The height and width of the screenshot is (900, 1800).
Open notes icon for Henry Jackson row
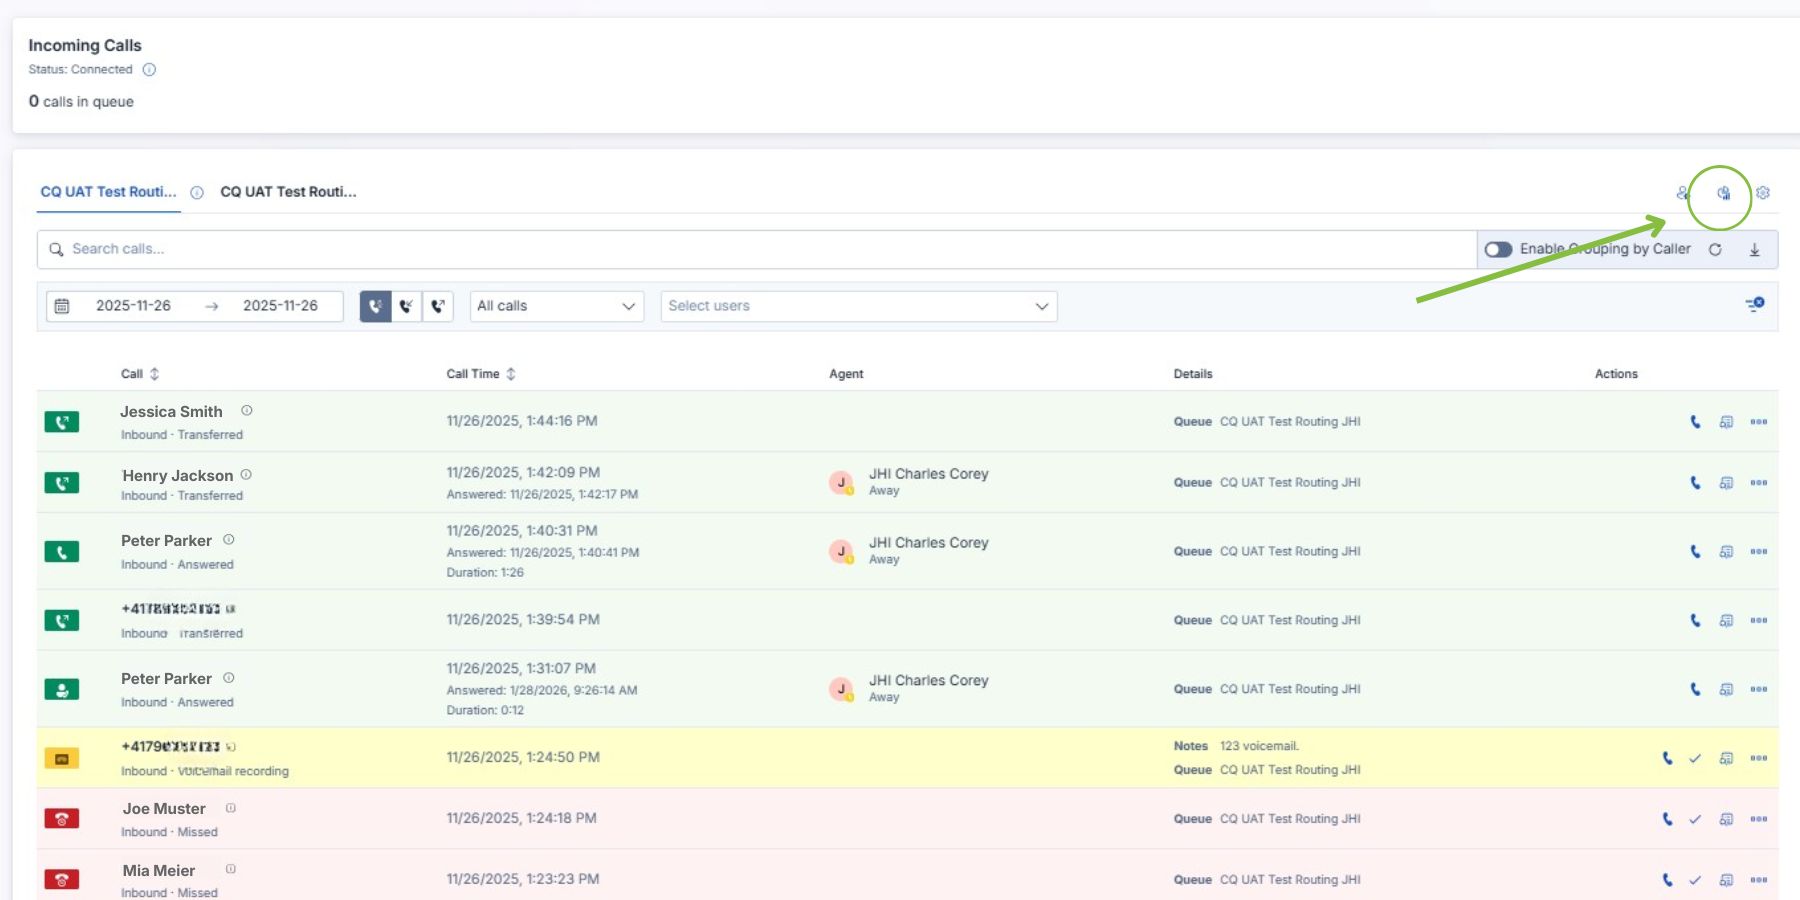1726,483
